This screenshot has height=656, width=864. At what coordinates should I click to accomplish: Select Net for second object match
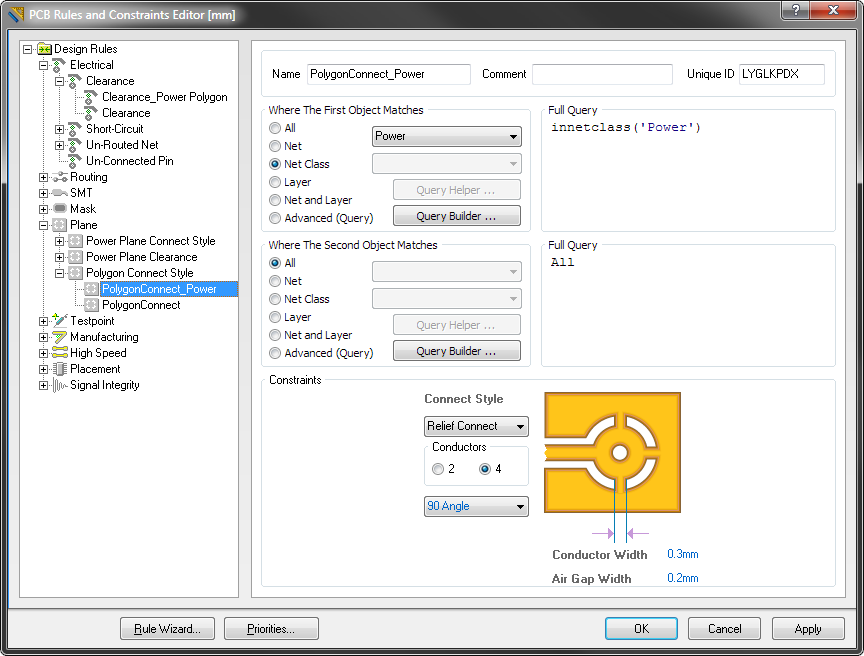[x=275, y=281]
